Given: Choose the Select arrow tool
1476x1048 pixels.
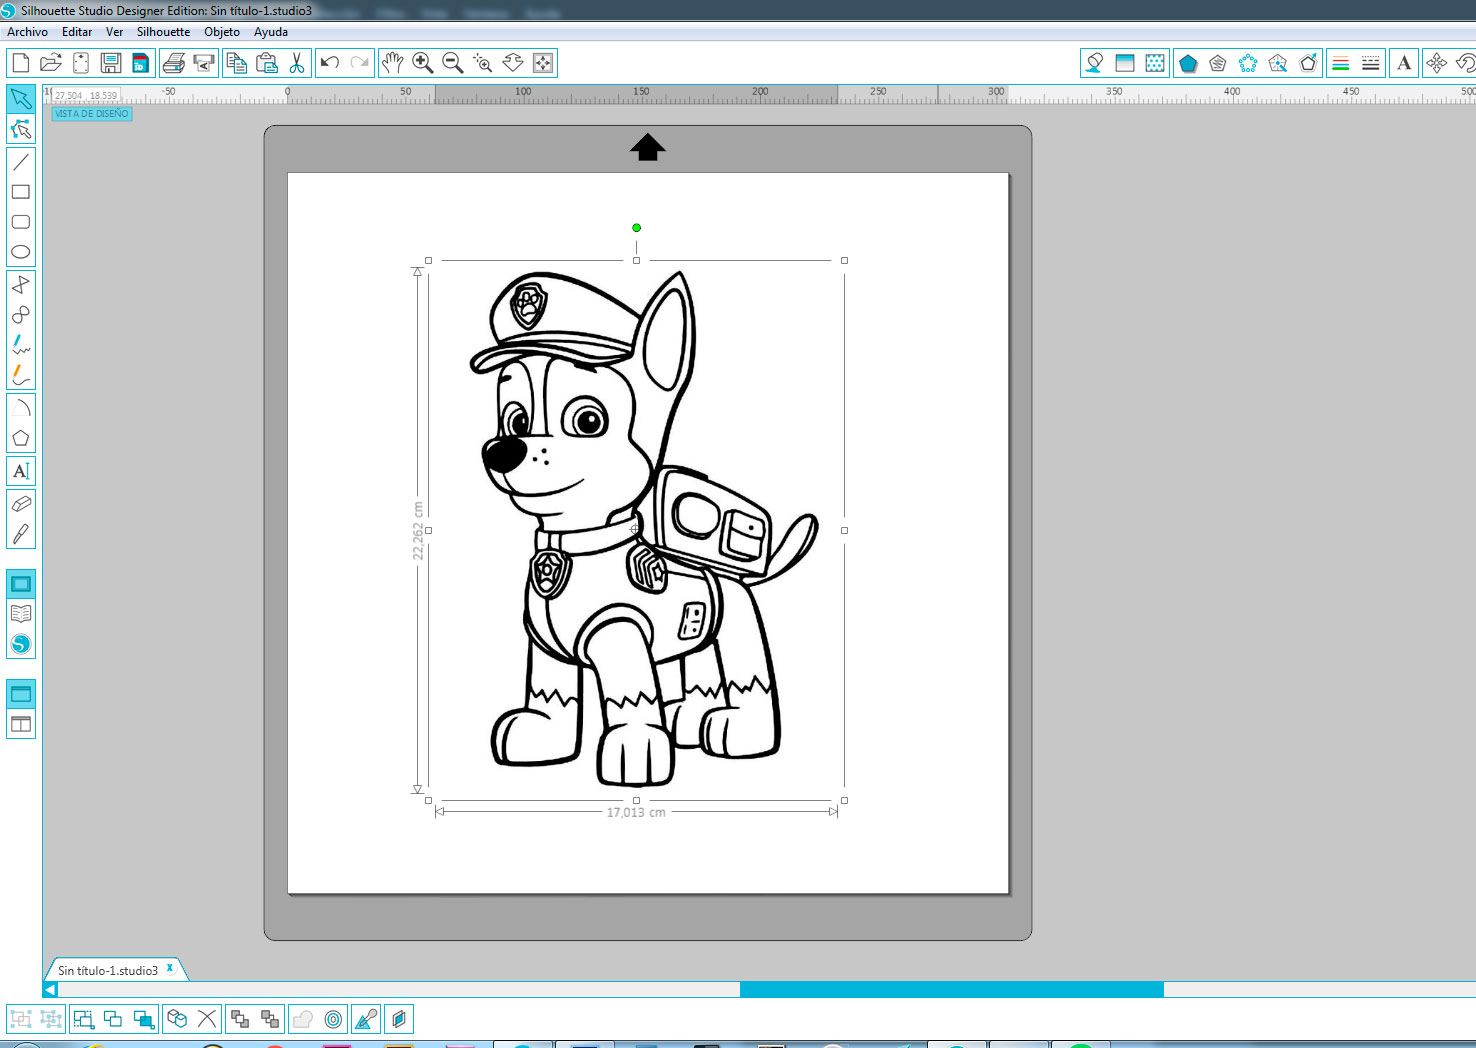Looking at the screenshot, I should pyautogui.click(x=21, y=98).
